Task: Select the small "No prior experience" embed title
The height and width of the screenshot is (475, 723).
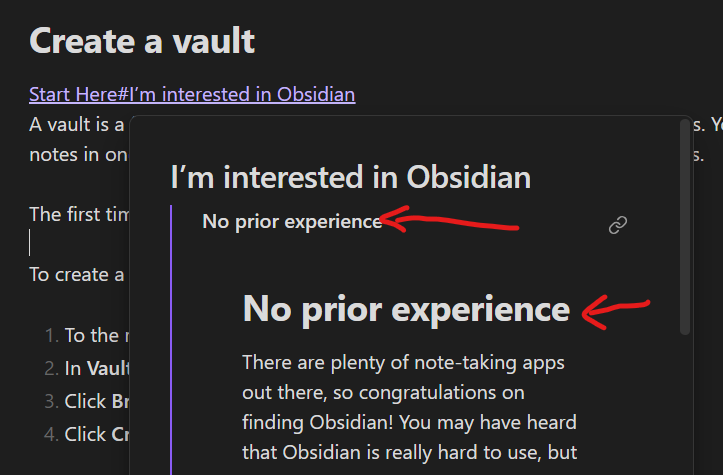Action: 292,222
